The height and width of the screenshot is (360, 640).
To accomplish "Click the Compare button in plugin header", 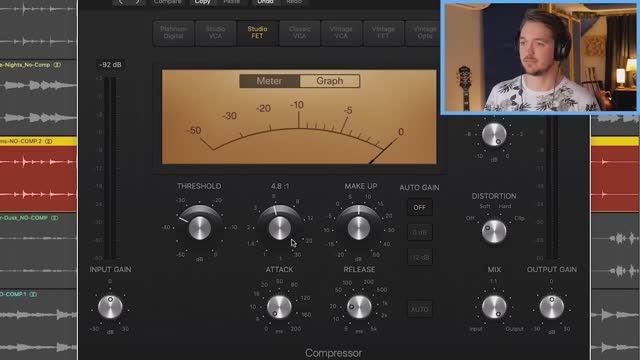I will click(167, 2).
